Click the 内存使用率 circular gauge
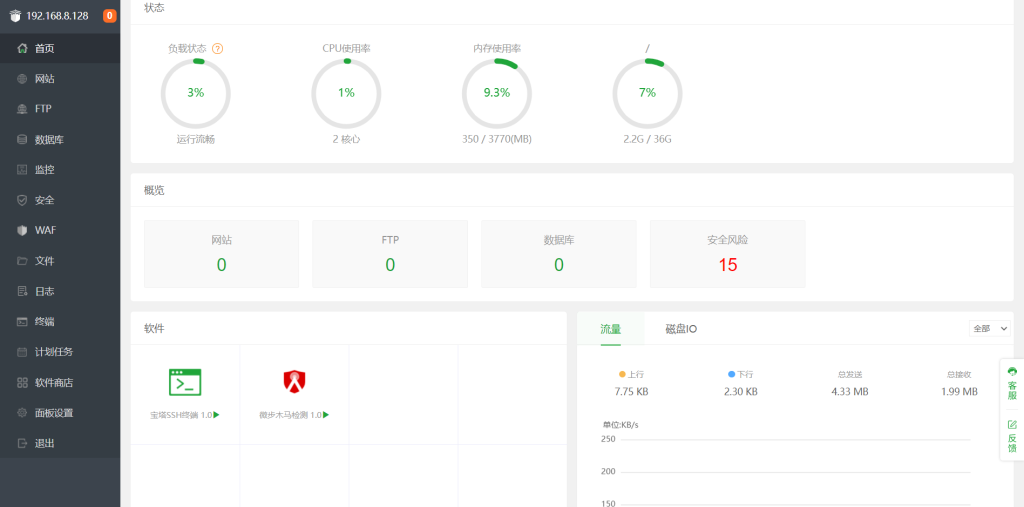Screen dimensions: 1024x507 [x=497, y=93]
